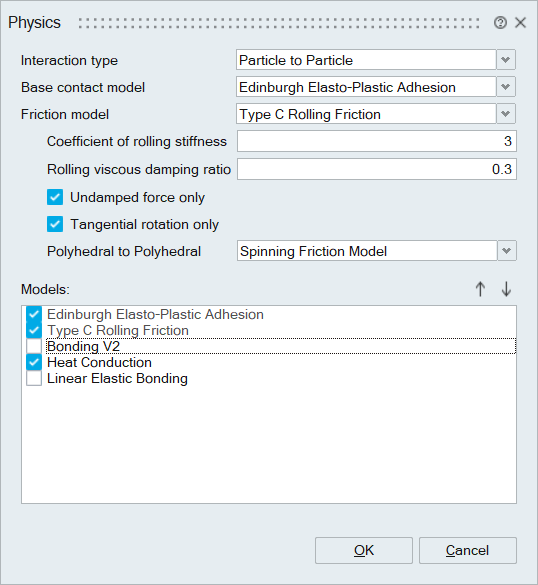Check the Linear Elastic Bonding model
Screen dimensions: 538x585
(x=34, y=378)
